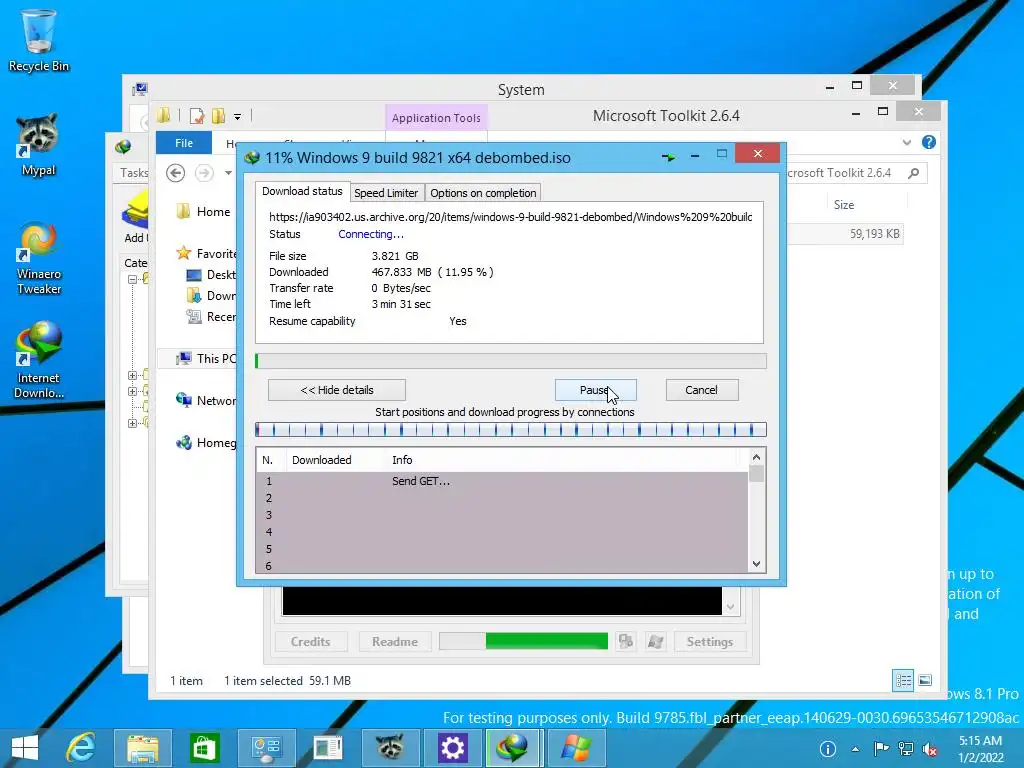Switch to details view in Explorer
Image resolution: width=1024 pixels, height=768 pixels.
click(903, 680)
